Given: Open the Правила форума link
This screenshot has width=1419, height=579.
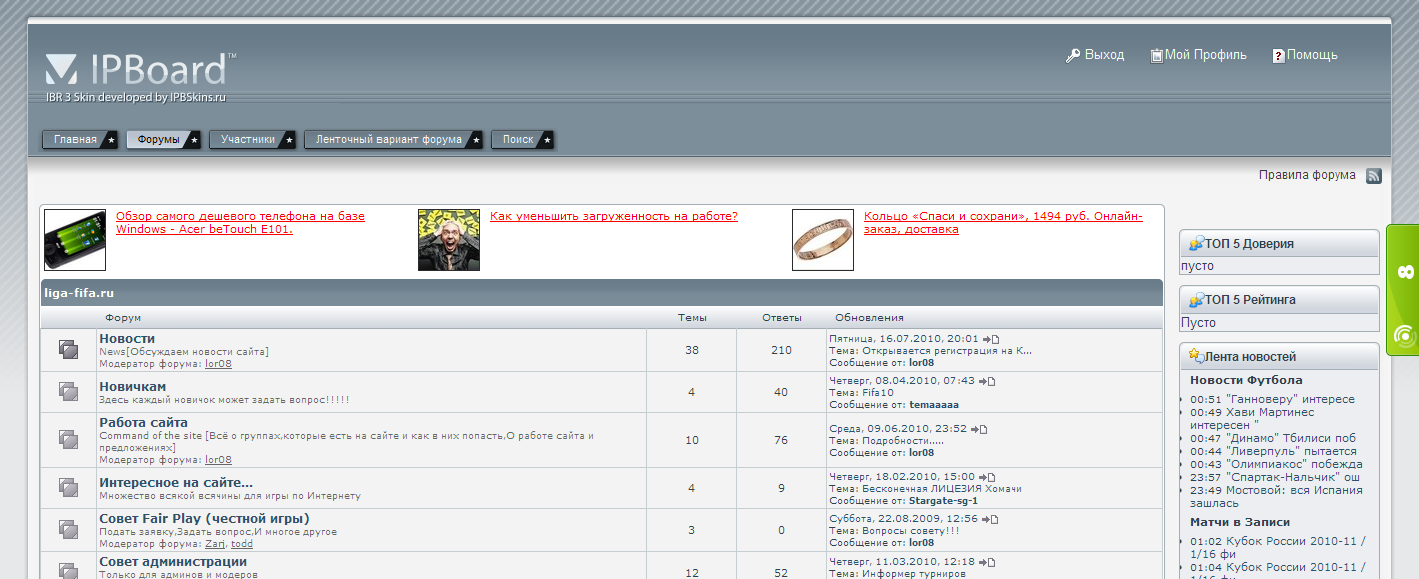Looking at the screenshot, I should [x=1307, y=175].
